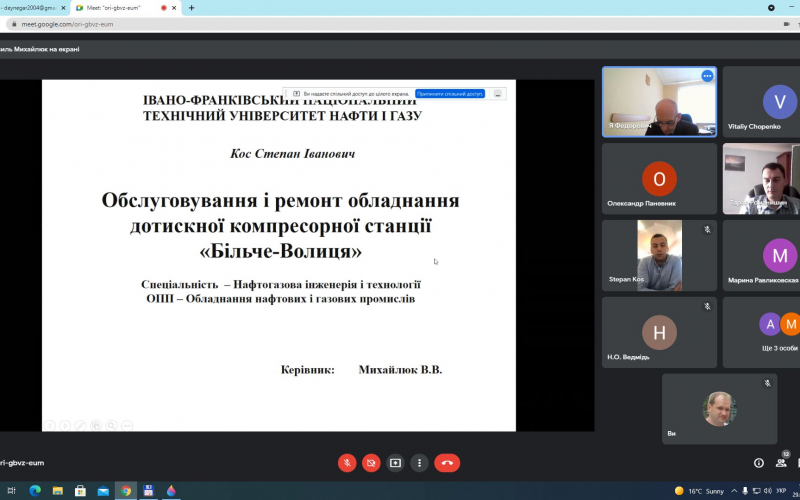The height and width of the screenshot is (500, 800).
Task: Open the present screen button
Action: (x=395, y=463)
